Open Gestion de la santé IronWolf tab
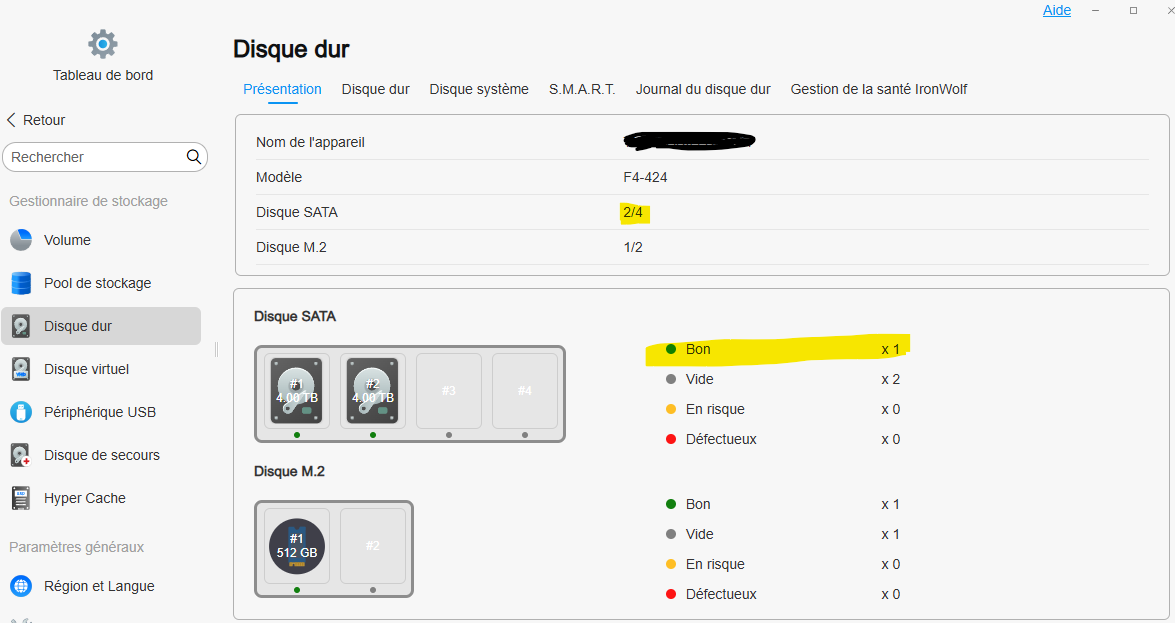The width and height of the screenshot is (1175, 623). click(879, 89)
